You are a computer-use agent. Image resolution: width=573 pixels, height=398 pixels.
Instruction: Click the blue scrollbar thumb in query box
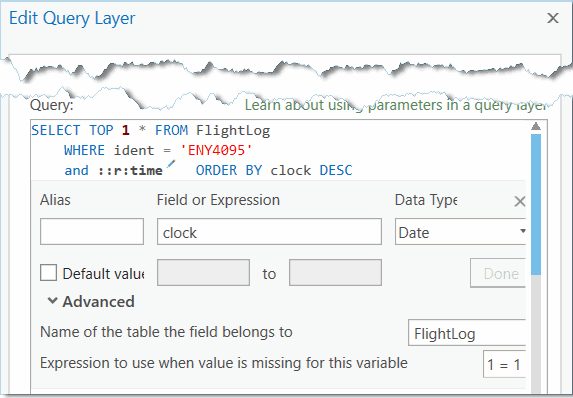(536, 204)
